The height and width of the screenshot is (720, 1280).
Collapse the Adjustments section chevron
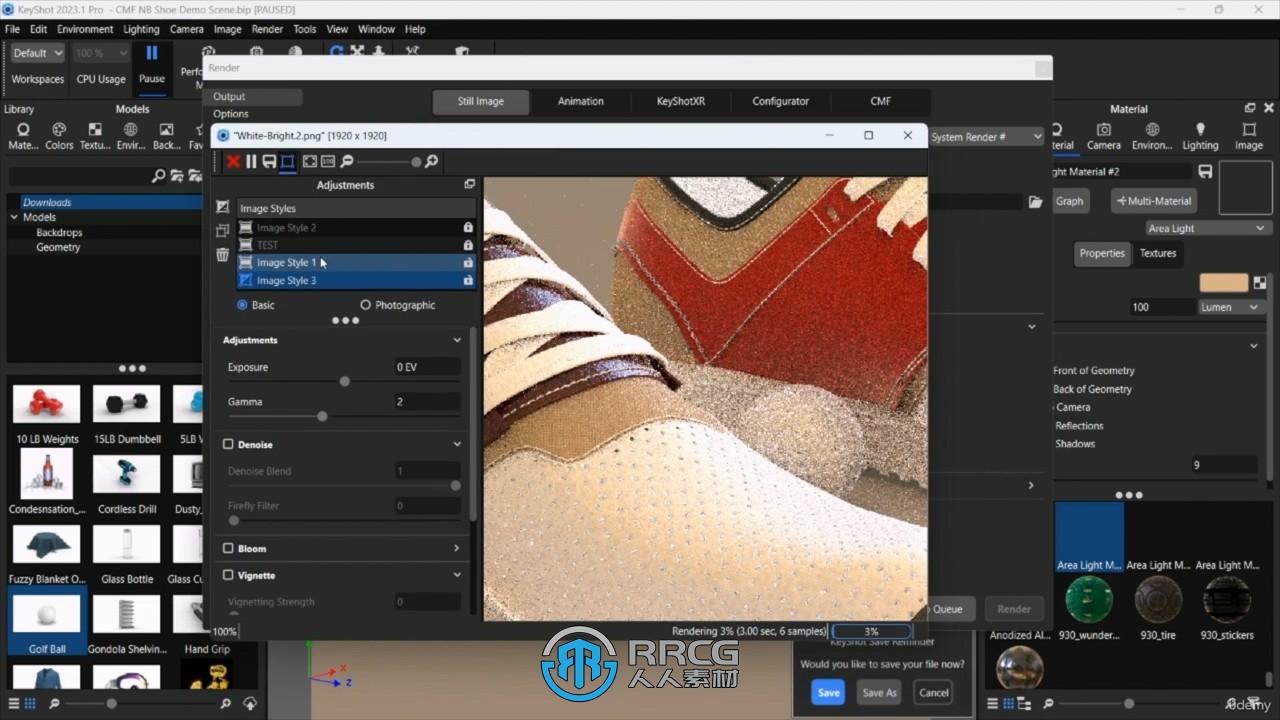coord(457,340)
